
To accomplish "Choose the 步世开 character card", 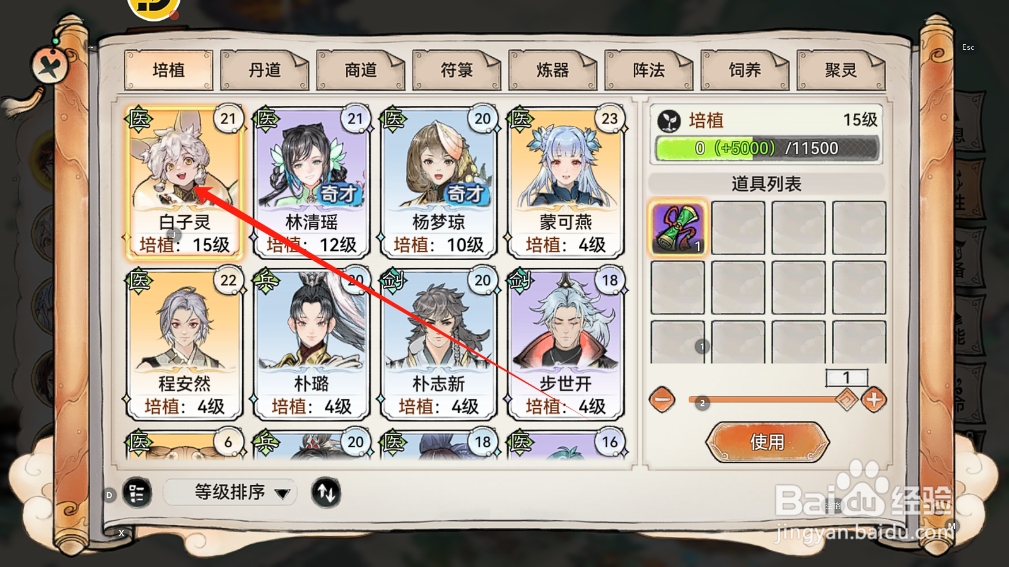I will tap(566, 344).
